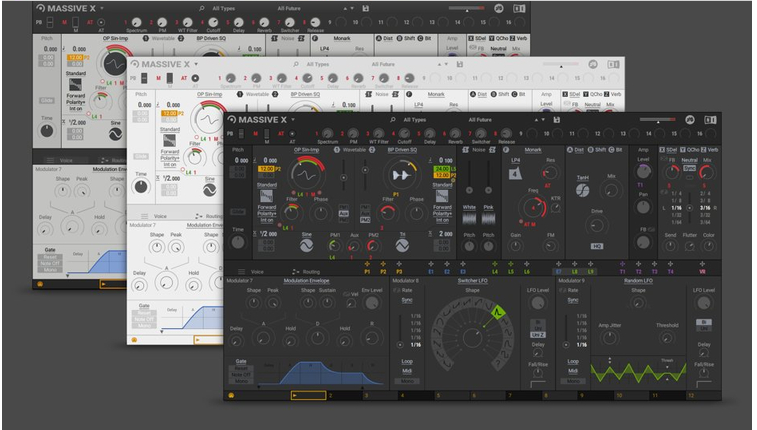The width and height of the screenshot is (757, 430).
Task: Click the orange icon at bottom-left footer
Action: pos(231,395)
